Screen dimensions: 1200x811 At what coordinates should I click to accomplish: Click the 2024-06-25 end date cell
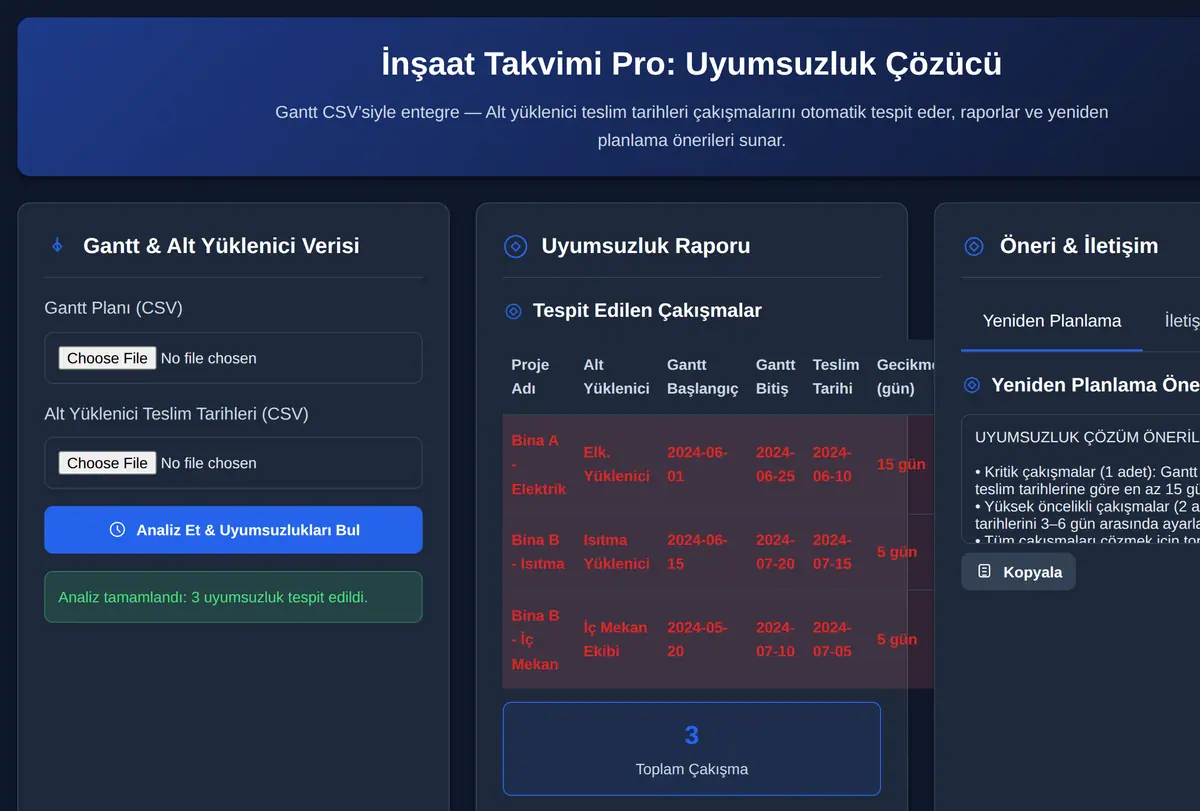tap(776, 464)
